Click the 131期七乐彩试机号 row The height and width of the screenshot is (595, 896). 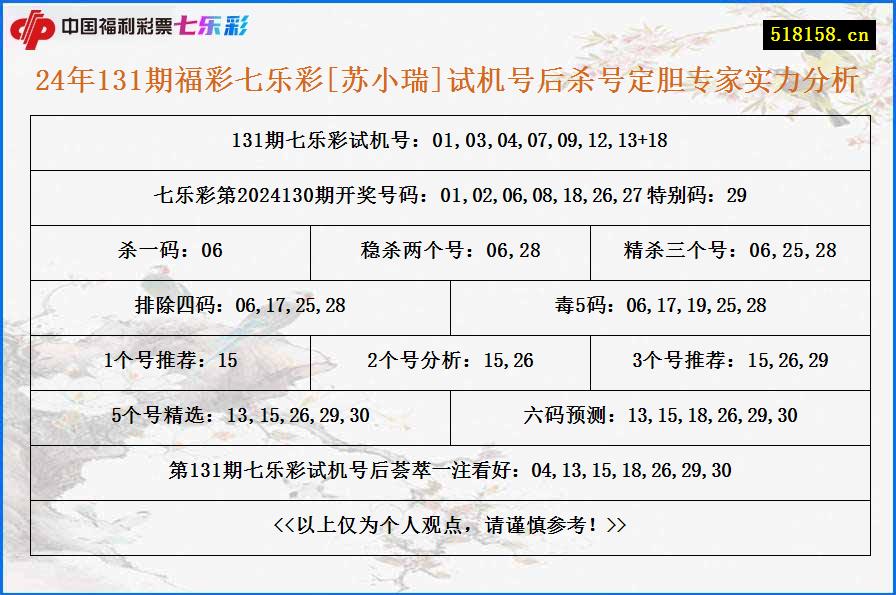point(448,142)
